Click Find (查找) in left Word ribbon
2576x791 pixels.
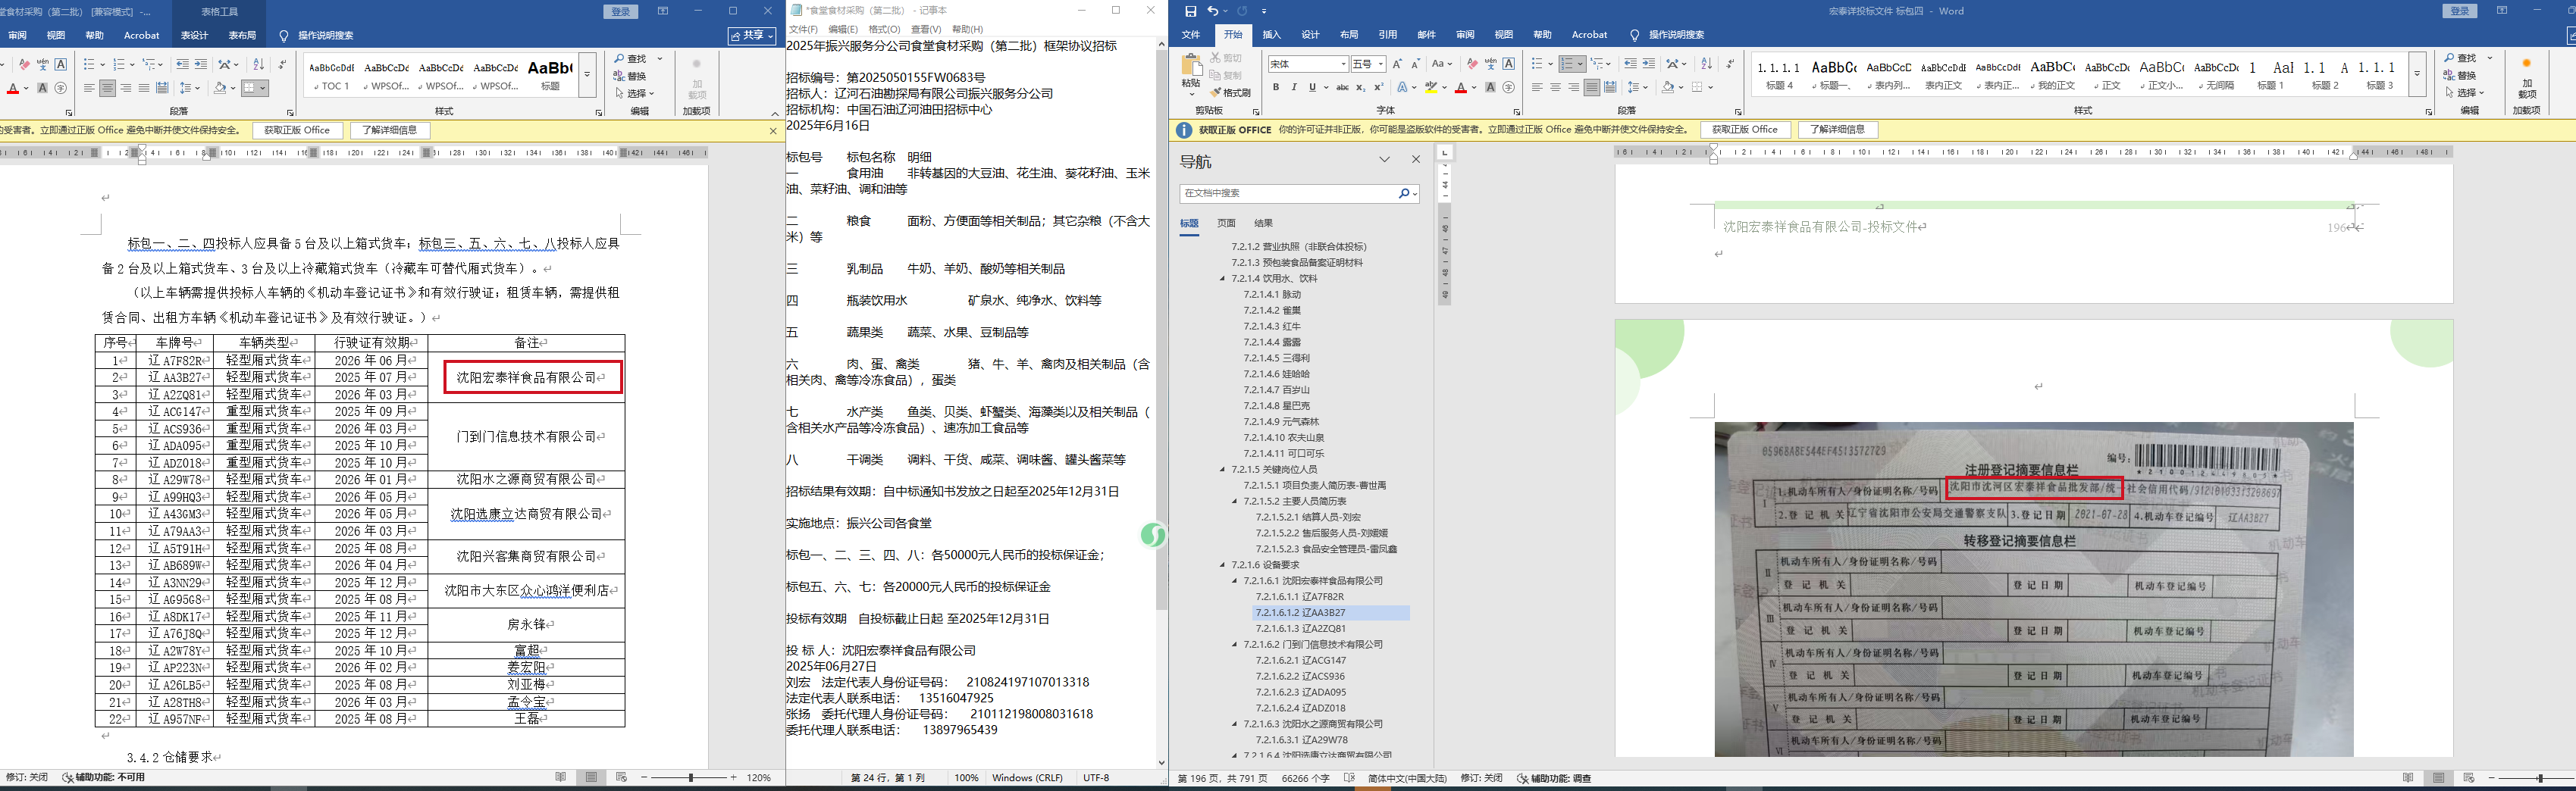pyautogui.click(x=632, y=58)
